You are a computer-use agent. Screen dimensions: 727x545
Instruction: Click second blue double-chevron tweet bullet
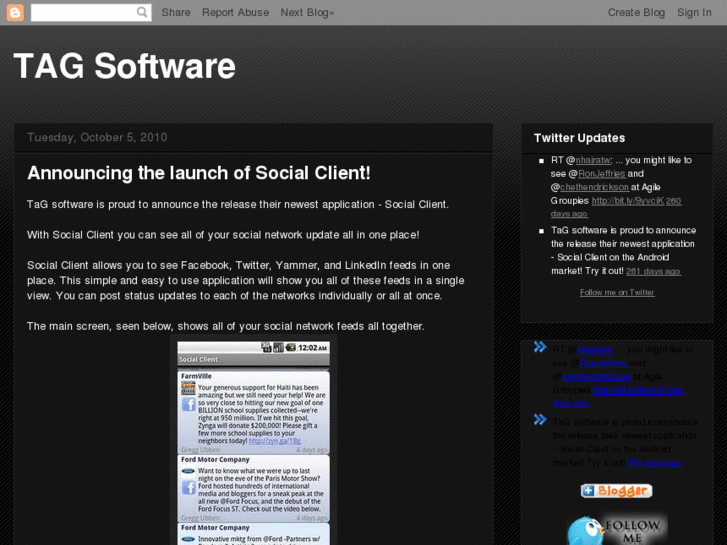click(x=540, y=420)
